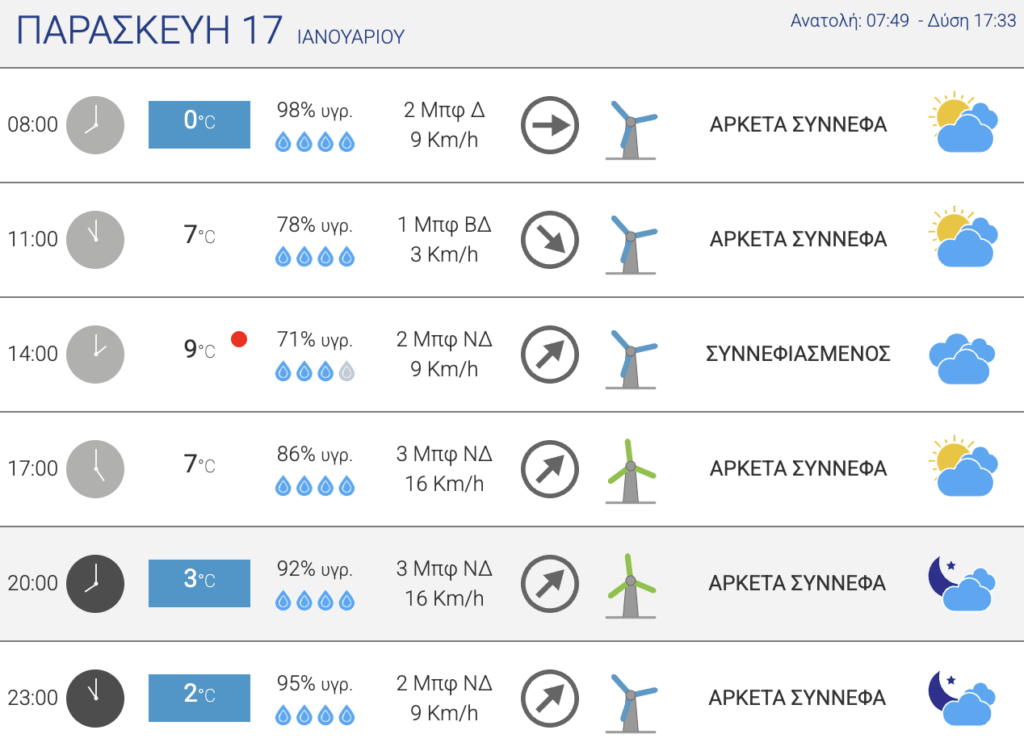Viewport: 1024px width, 751px height.
Task: Click the blue wind turbine at 14:00
Action: click(x=630, y=357)
